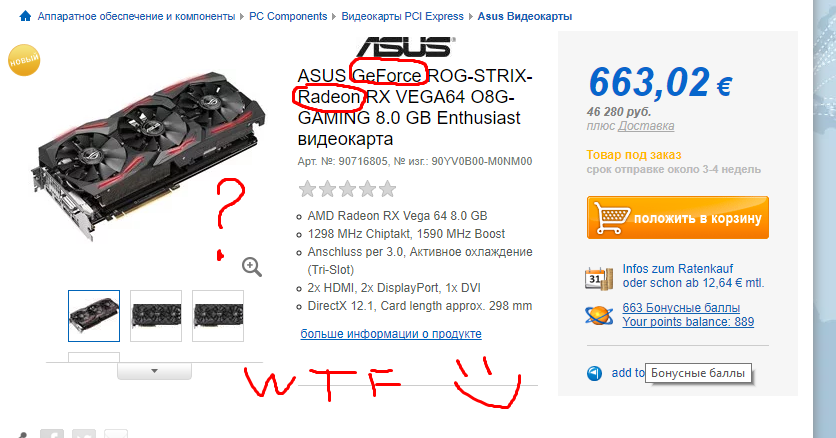Open 'больше информации о продукте' link

(x=391, y=334)
